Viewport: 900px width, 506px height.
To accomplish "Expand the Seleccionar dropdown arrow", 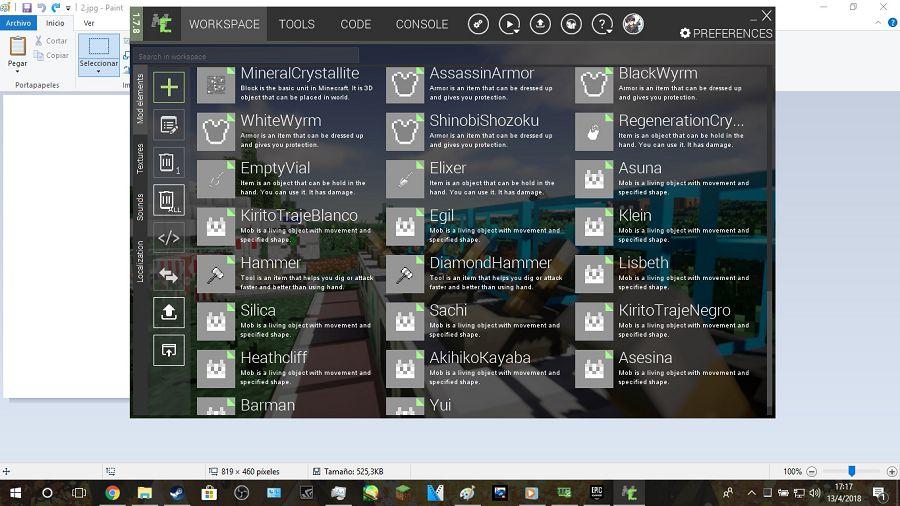I will click(x=98, y=72).
